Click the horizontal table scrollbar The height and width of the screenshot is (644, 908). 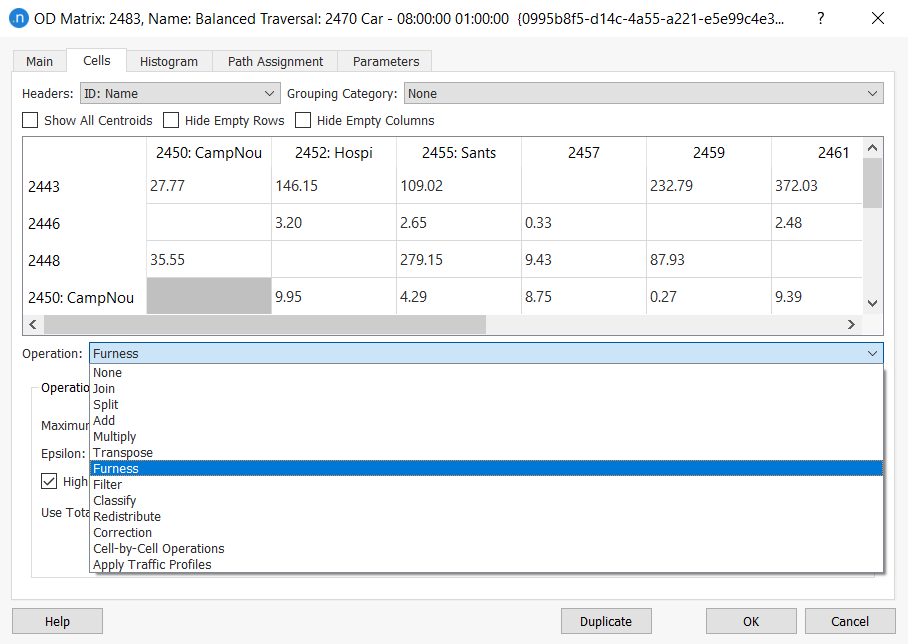pos(264,324)
